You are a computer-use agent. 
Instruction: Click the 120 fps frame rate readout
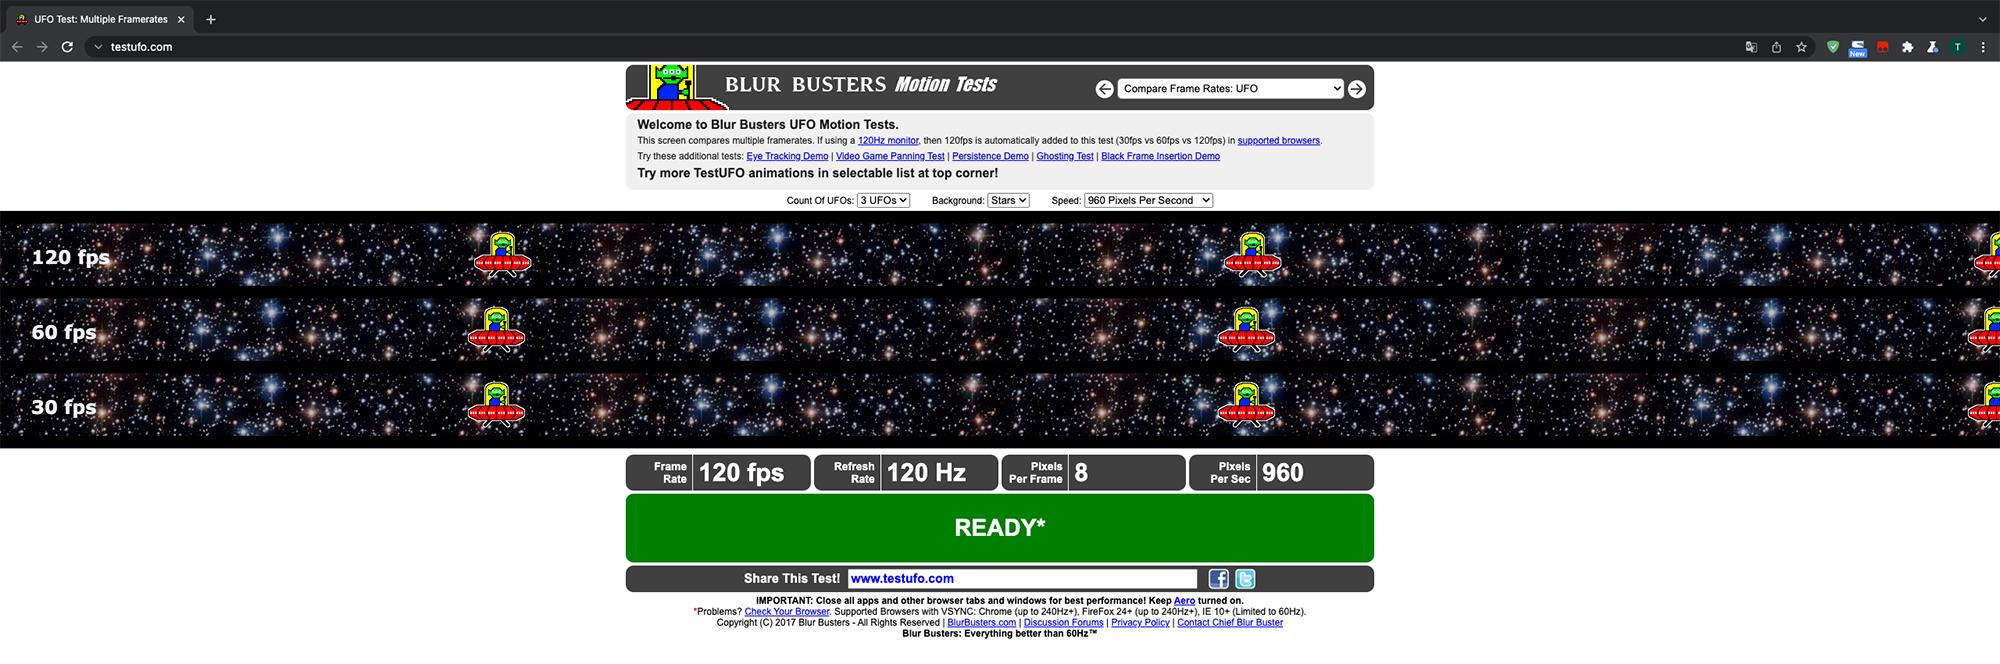pyautogui.click(x=741, y=473)
